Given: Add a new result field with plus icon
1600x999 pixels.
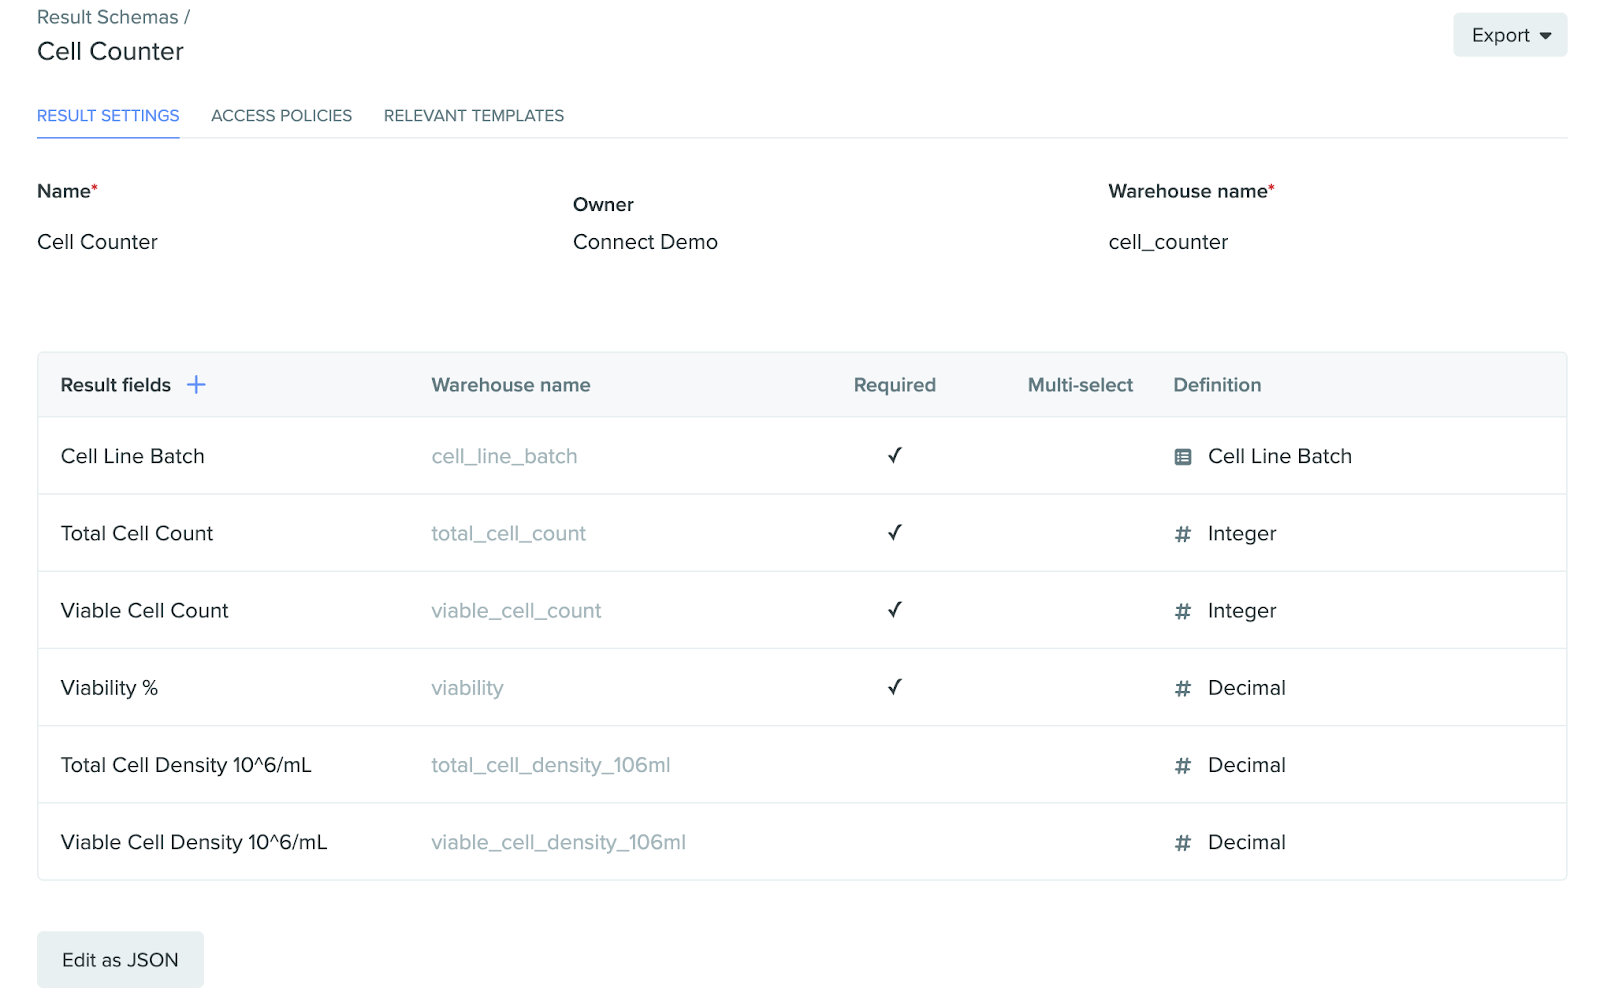Looking at the screenshot, I should pyautogui.click(x=196, y=385).
